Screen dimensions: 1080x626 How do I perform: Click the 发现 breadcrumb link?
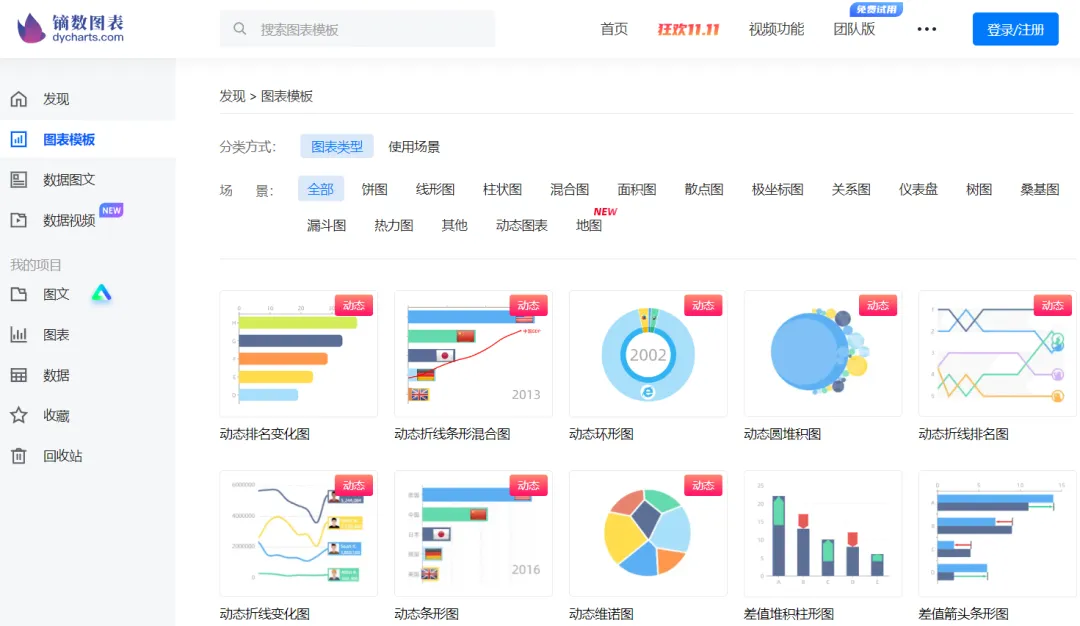coord(232,96)
